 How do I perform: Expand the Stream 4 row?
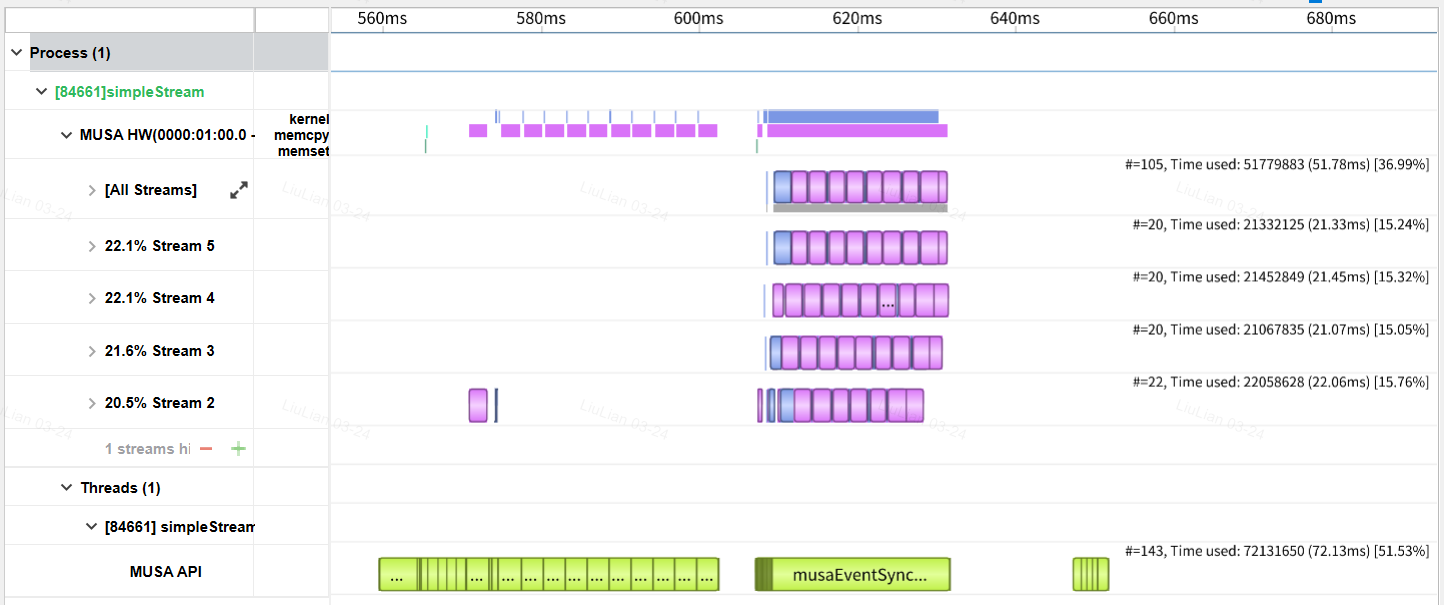(x=92, y=298)
